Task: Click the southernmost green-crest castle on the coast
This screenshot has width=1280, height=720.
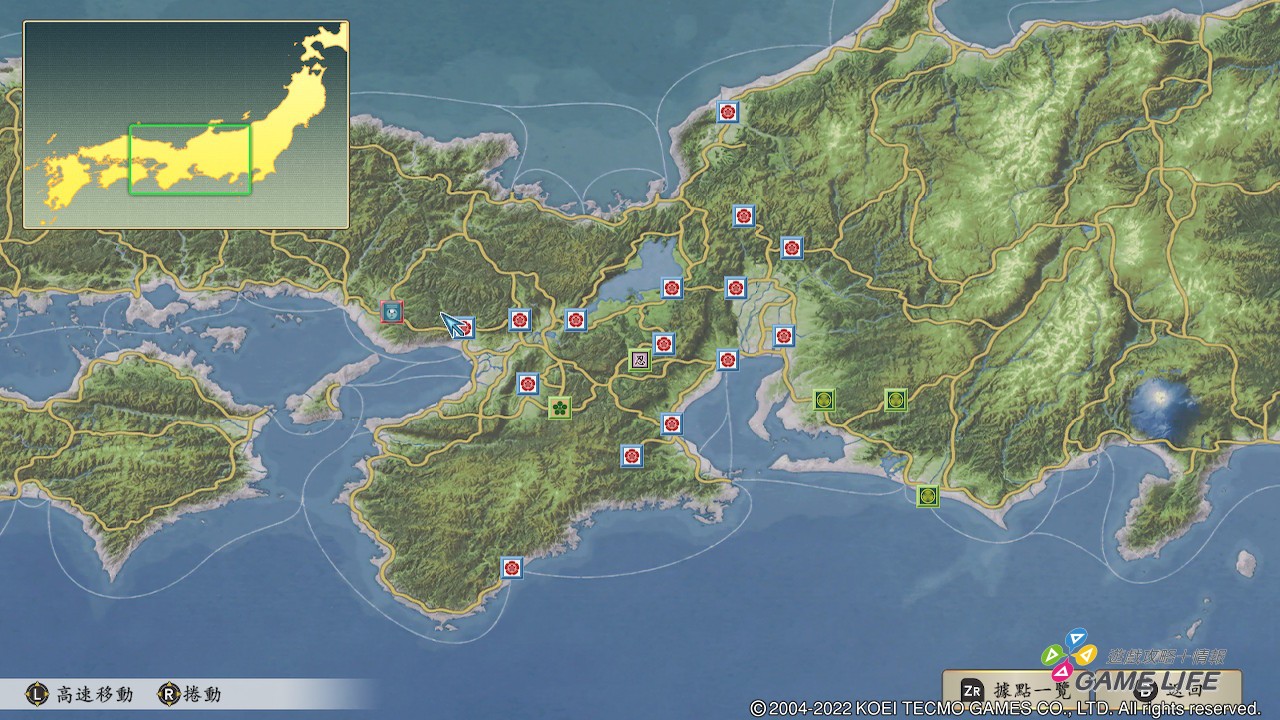Action: click(x=928, y=496)
